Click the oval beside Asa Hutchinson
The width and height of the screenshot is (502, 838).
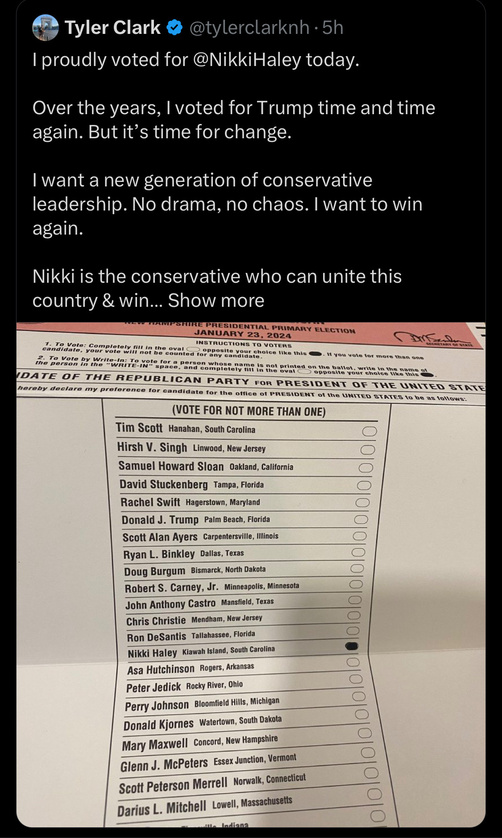(x=354, y=663)
